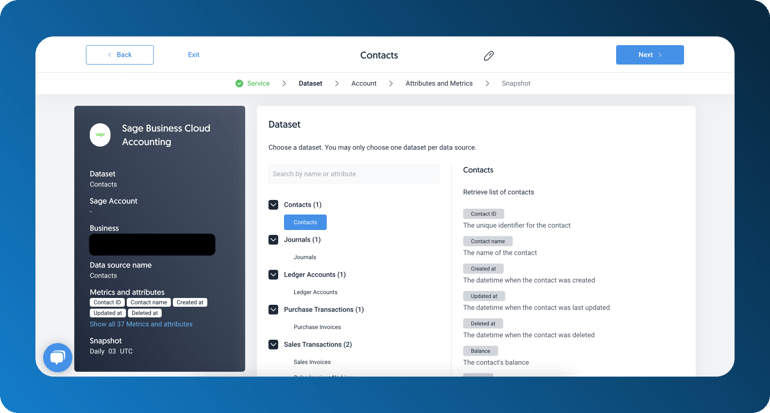This screenshot has height=413, width=770.
Task: Go to the Snapshot step
Action: point(516,83)
